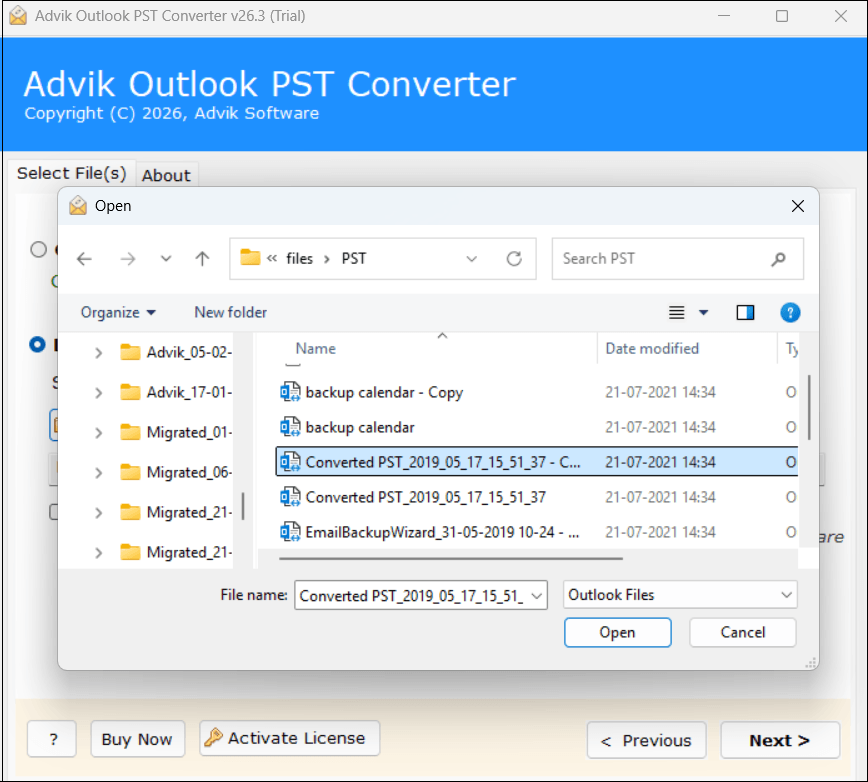Go forward in Open dialog
868x782 pixels.
coord(128,258)
